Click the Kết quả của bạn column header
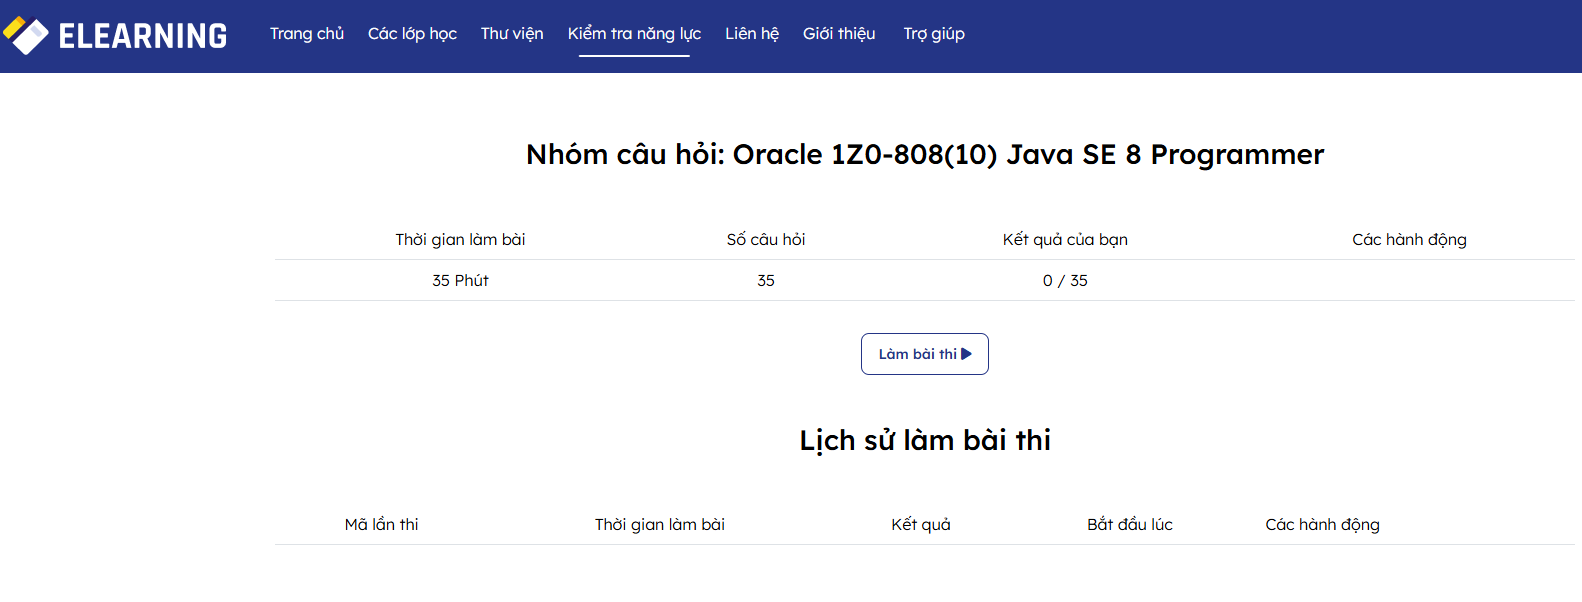The height and width of the screenshot is (602, 1582). point(1065,240)
